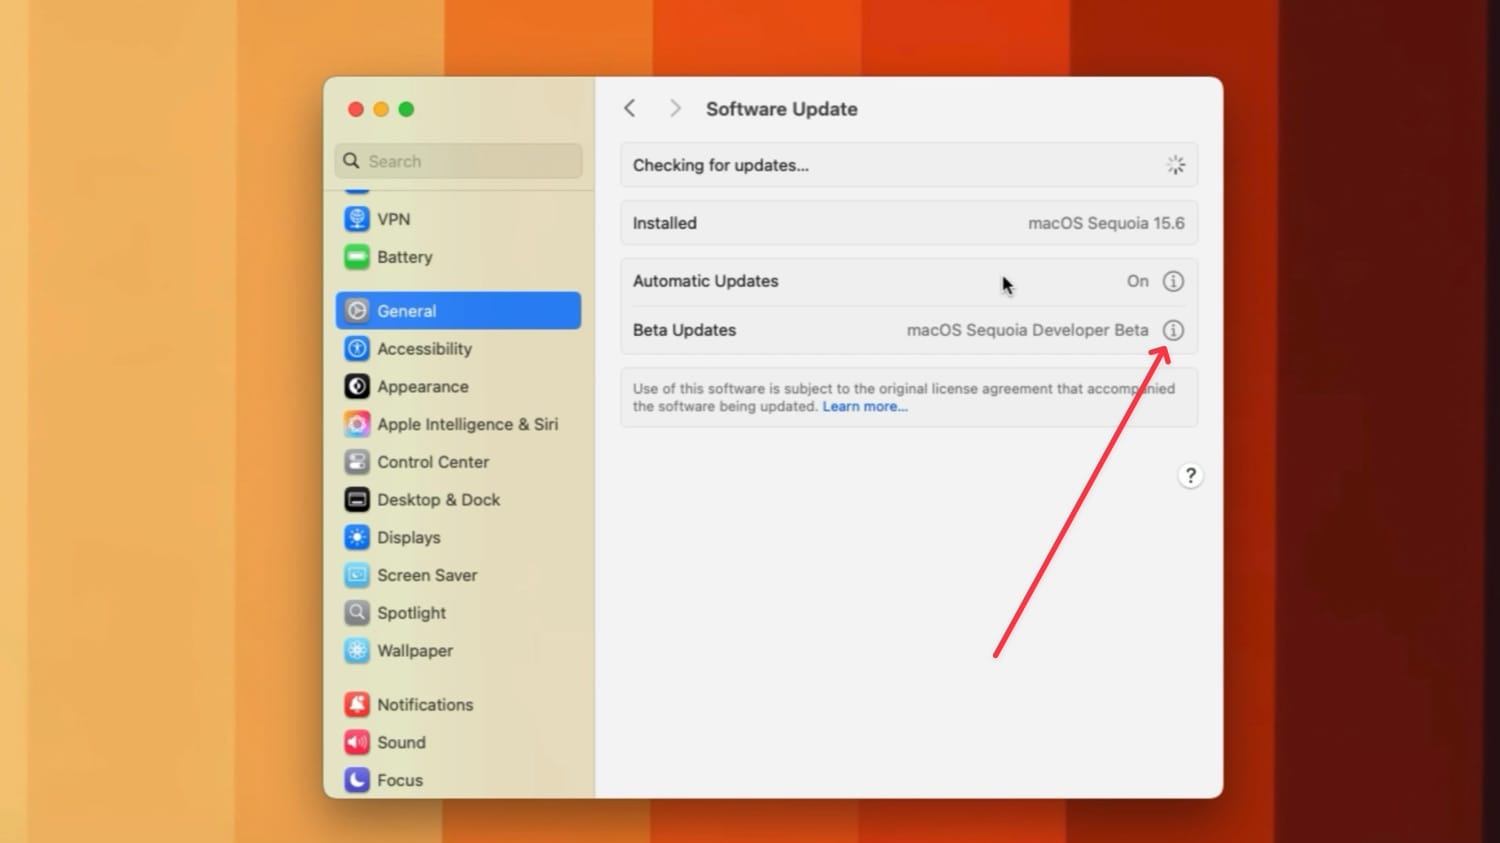Screen dimensions: 1500x843
Task: Open the help question mark button
Action: 1190,476
